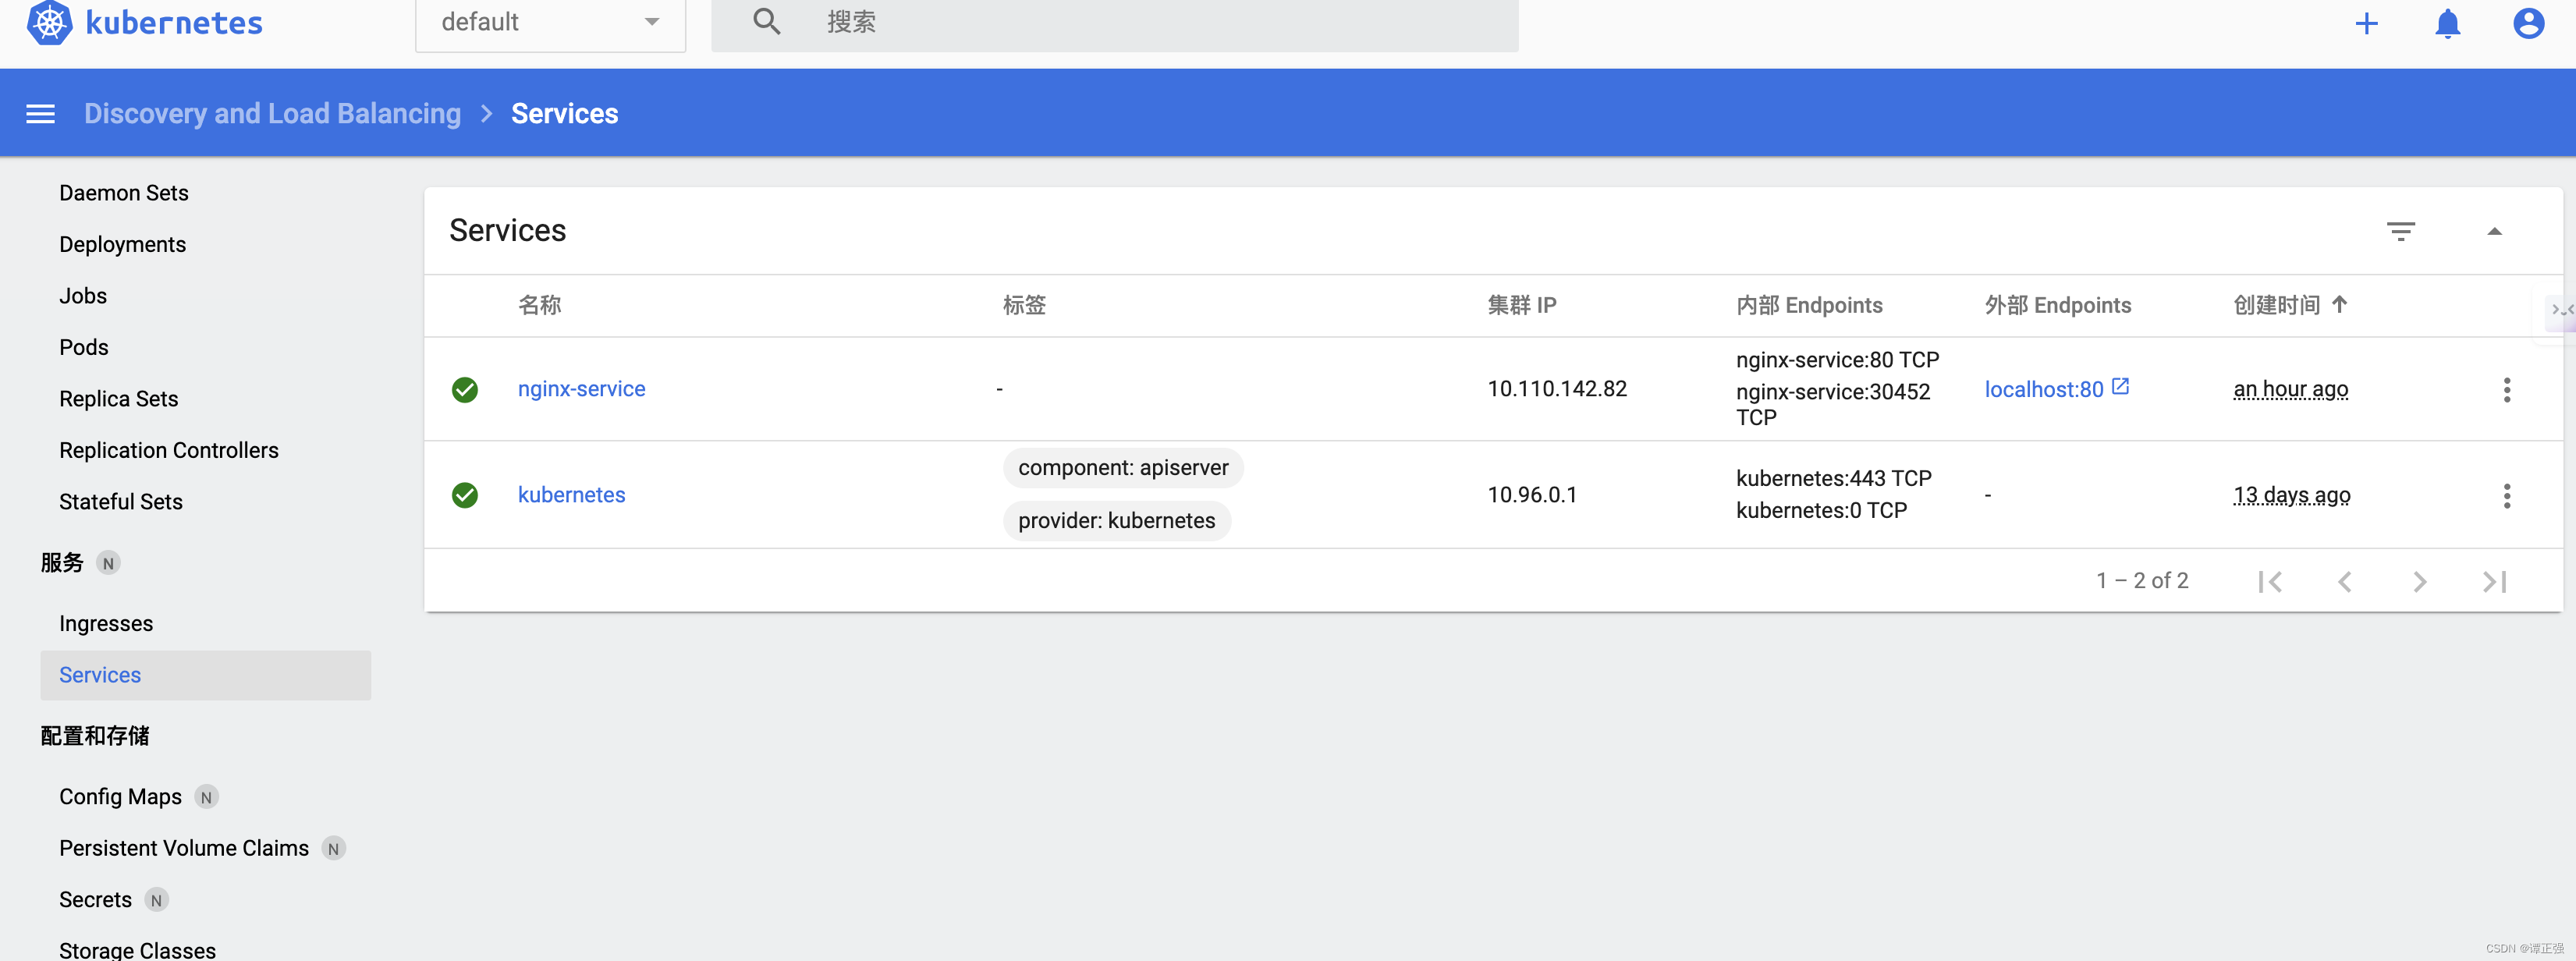Click nginx-service green status icon
This screenshot has height=961, width=2576.
point(464,389)
